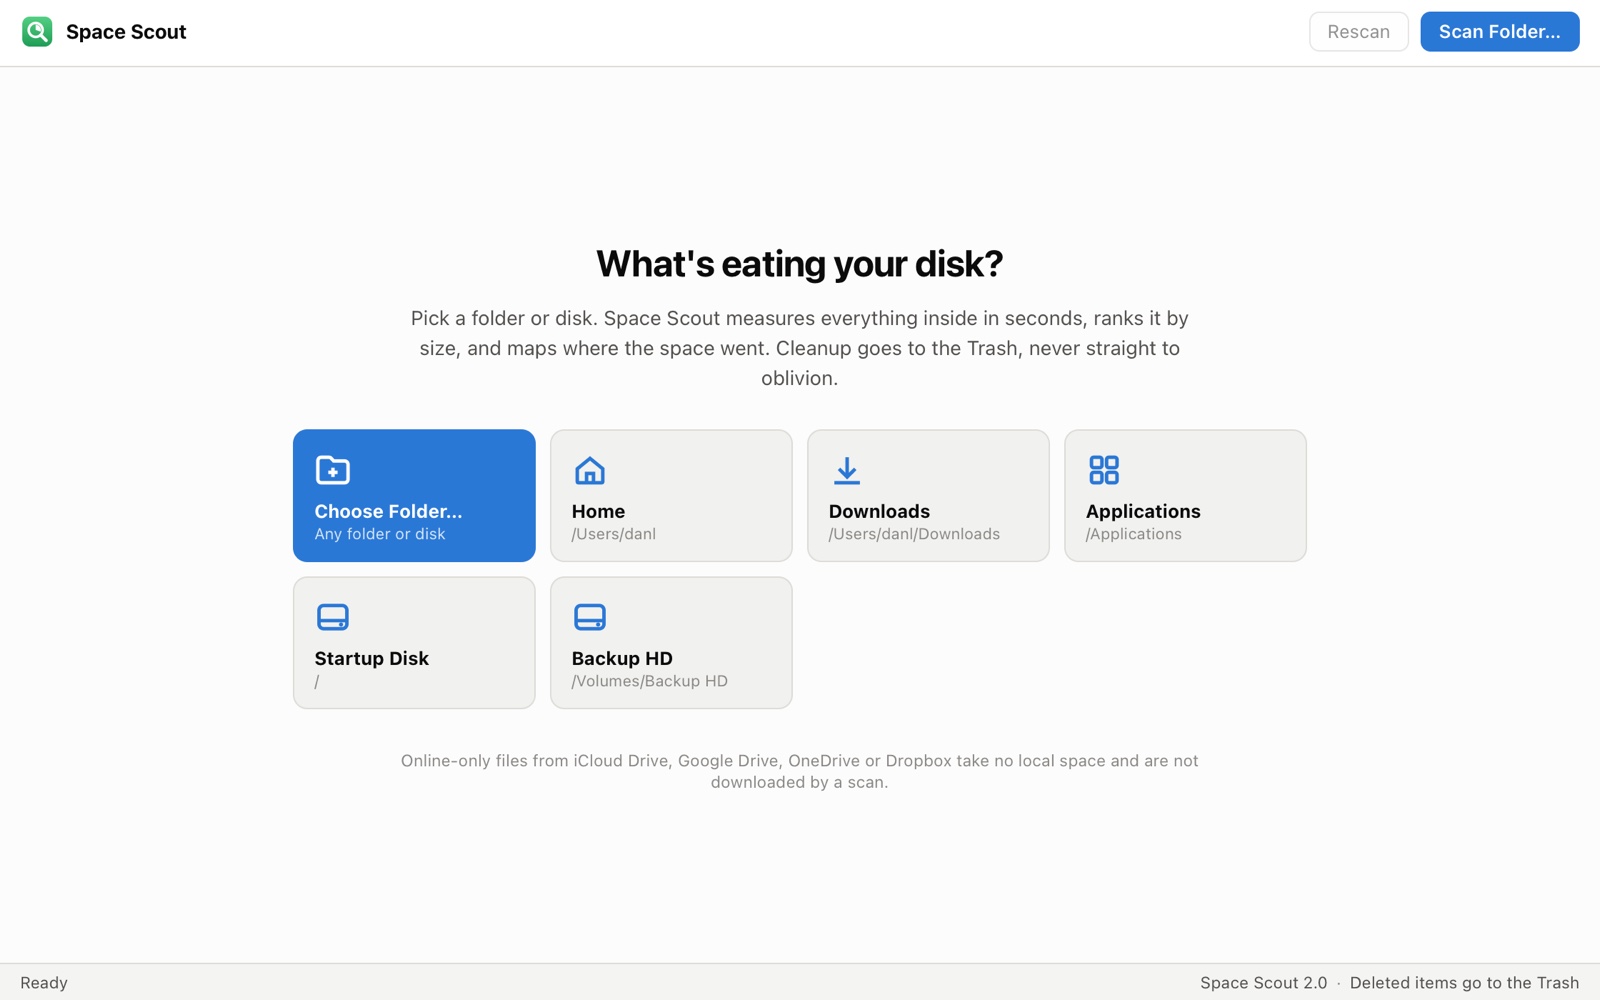
Task: Scan the Home folder card title
Action: [598, 511]
